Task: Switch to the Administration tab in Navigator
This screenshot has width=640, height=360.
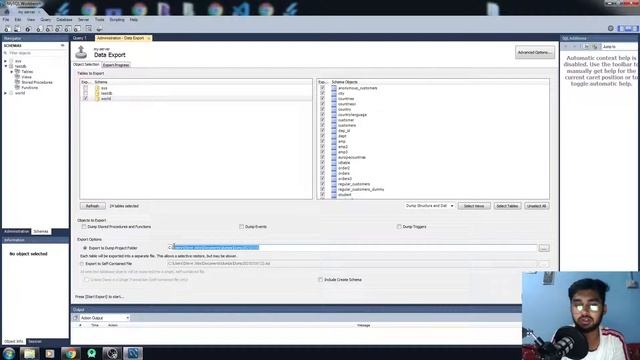Action: coord(16,231)
